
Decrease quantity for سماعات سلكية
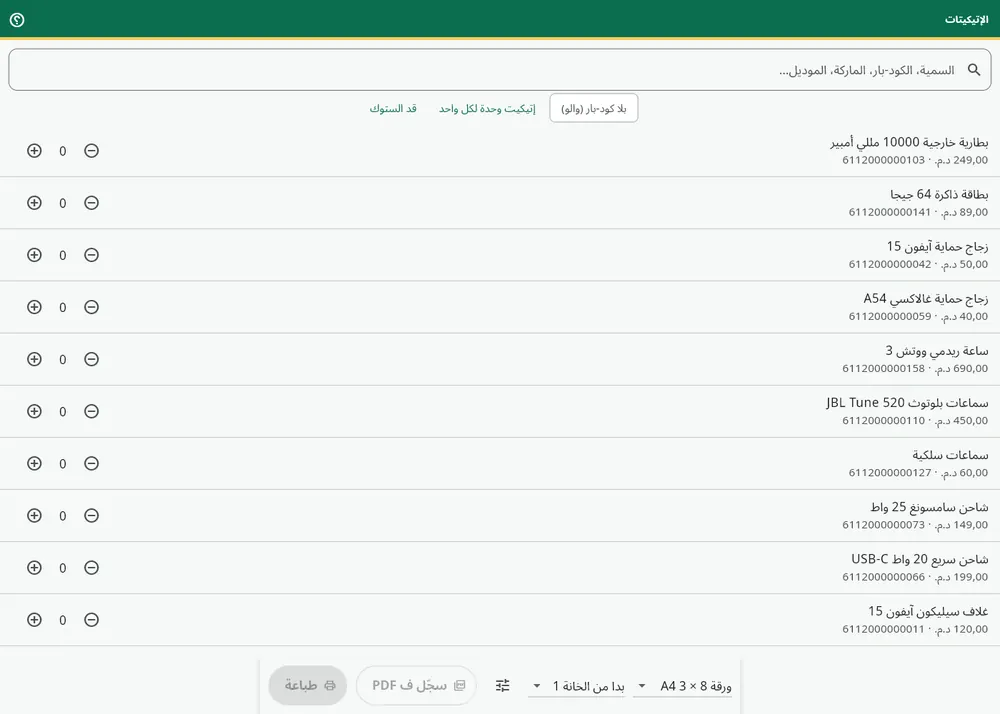(x=91, y=463)
